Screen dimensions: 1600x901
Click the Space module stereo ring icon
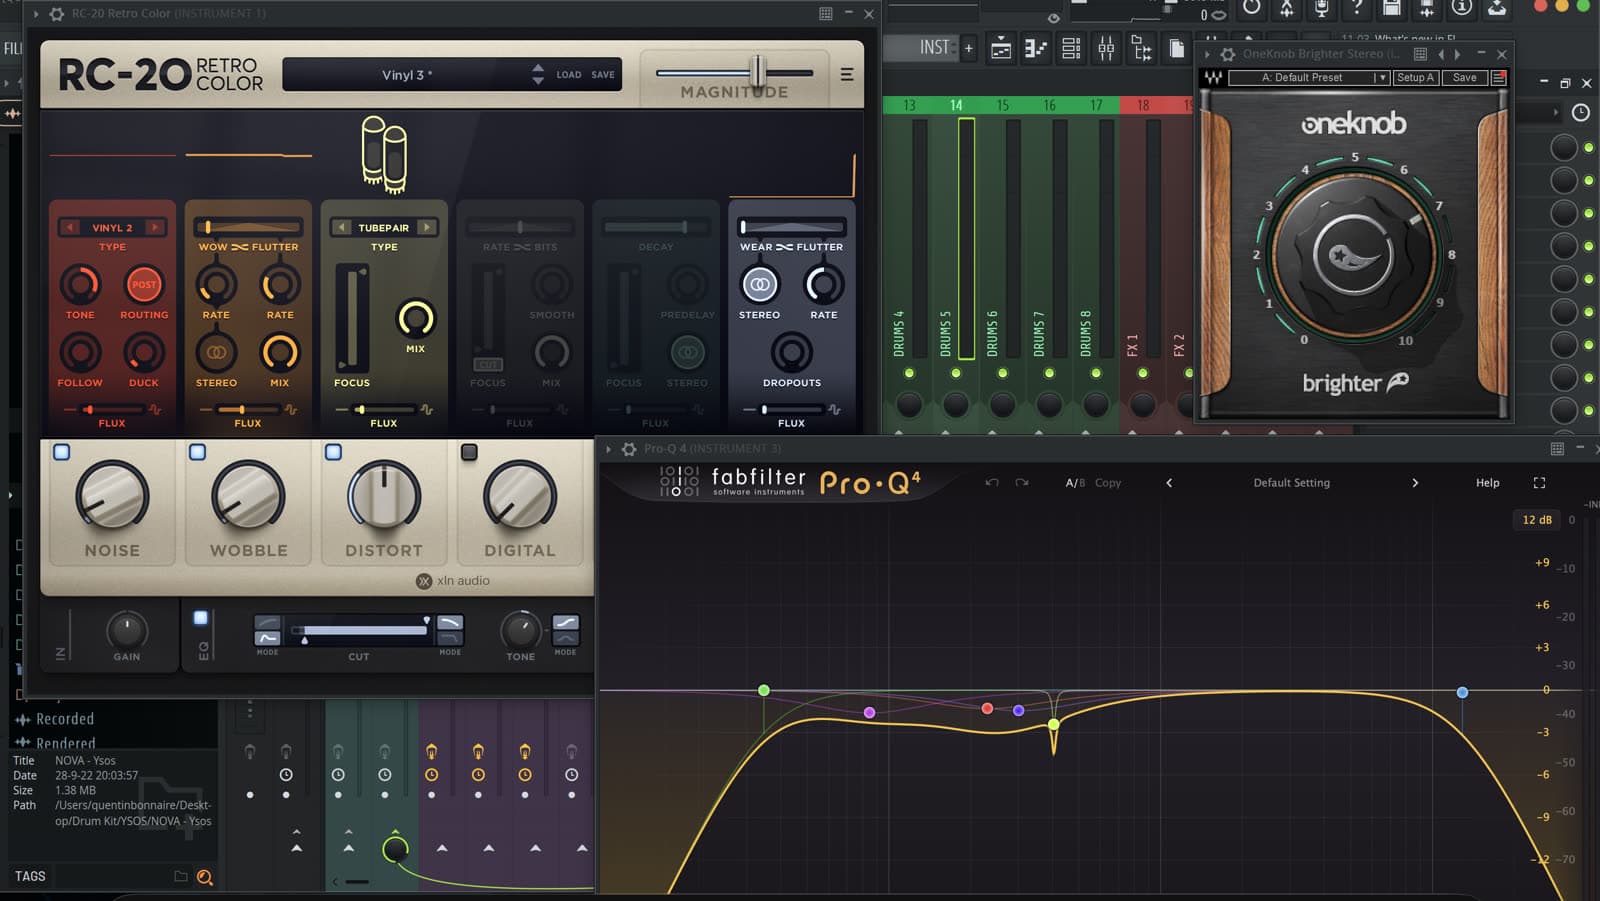tap(687, 352)
